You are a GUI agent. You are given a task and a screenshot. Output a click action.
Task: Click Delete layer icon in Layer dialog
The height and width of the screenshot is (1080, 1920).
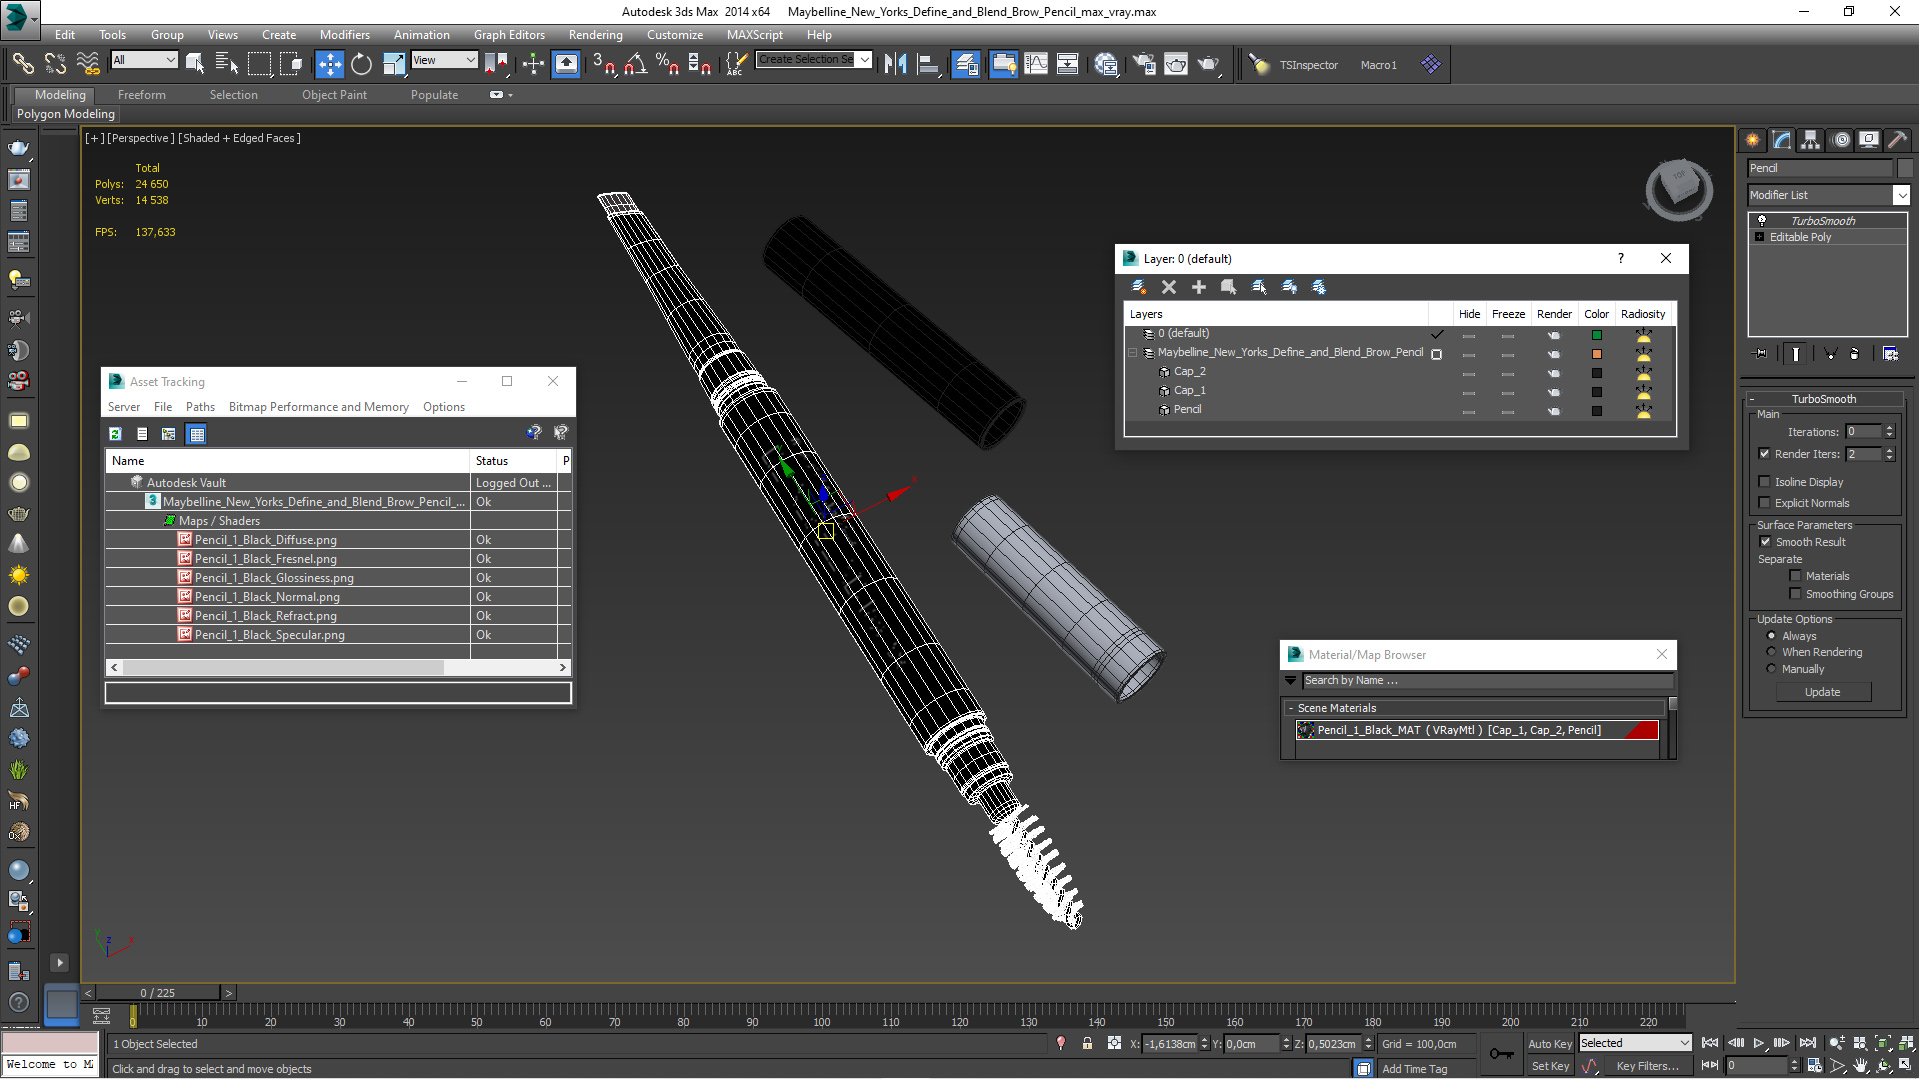[x=1168, y=287]
